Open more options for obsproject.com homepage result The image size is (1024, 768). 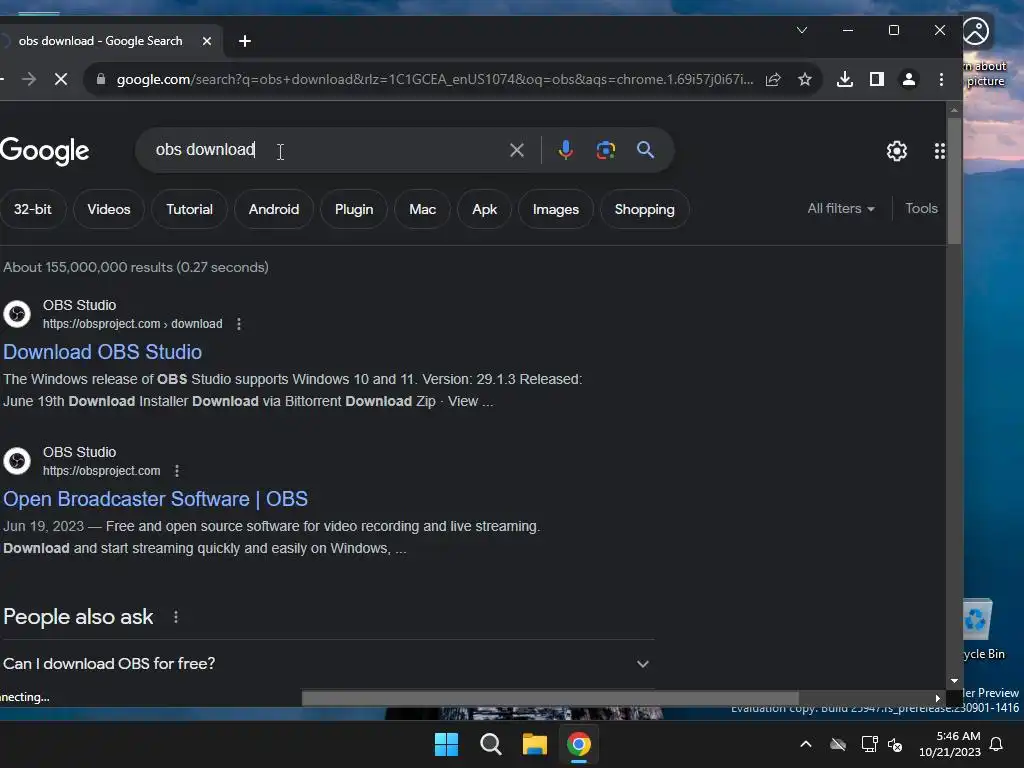pos(177,471)
